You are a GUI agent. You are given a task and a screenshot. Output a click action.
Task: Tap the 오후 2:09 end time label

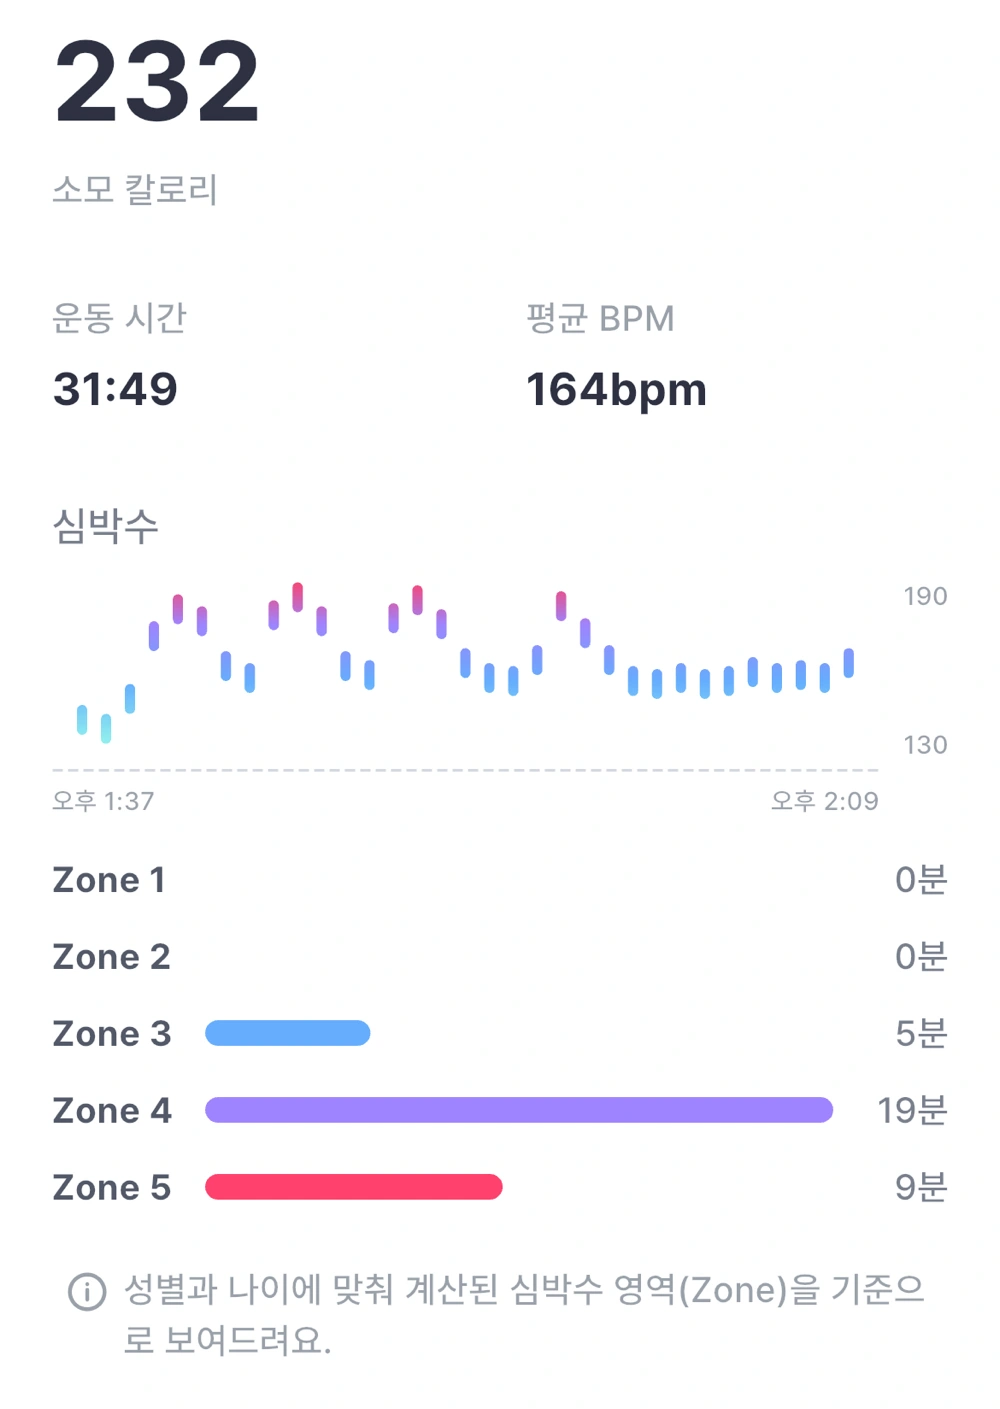coord(824,801)
